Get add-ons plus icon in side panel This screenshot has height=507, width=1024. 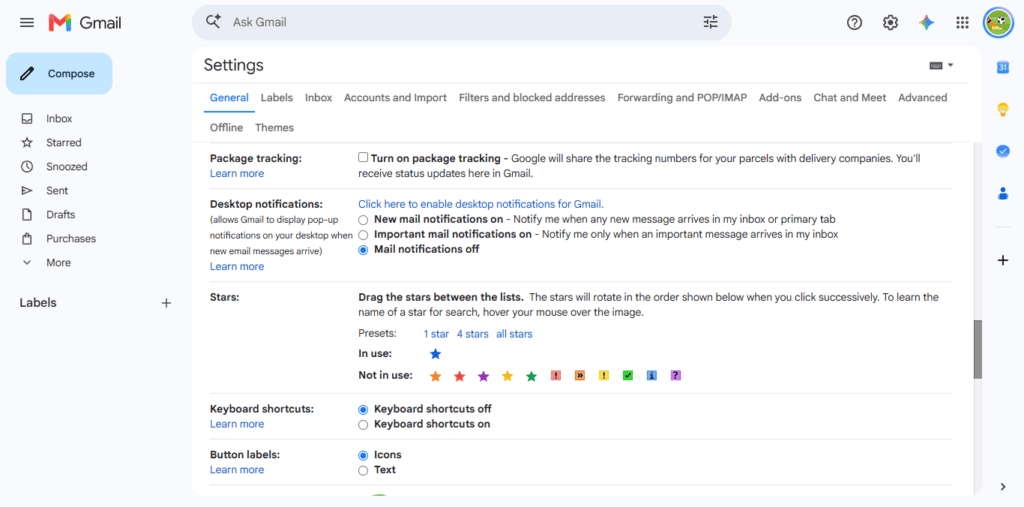(x=1002, y=261)
